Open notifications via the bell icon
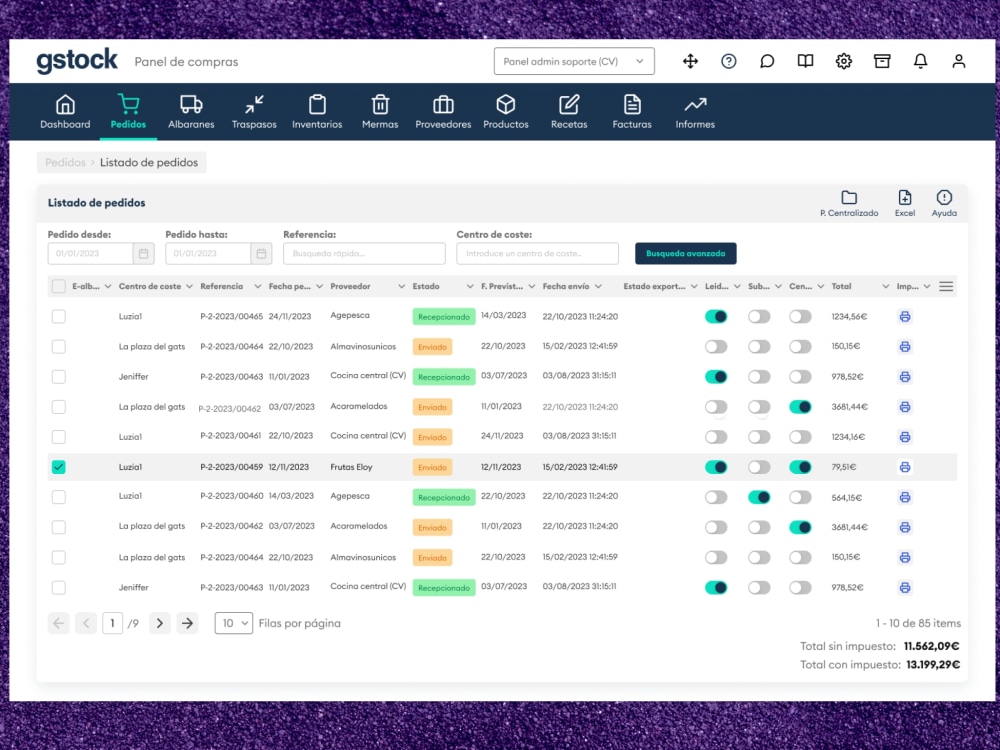Image resolution: width=1000 pixels, height=750 pixels. (920, 61)
